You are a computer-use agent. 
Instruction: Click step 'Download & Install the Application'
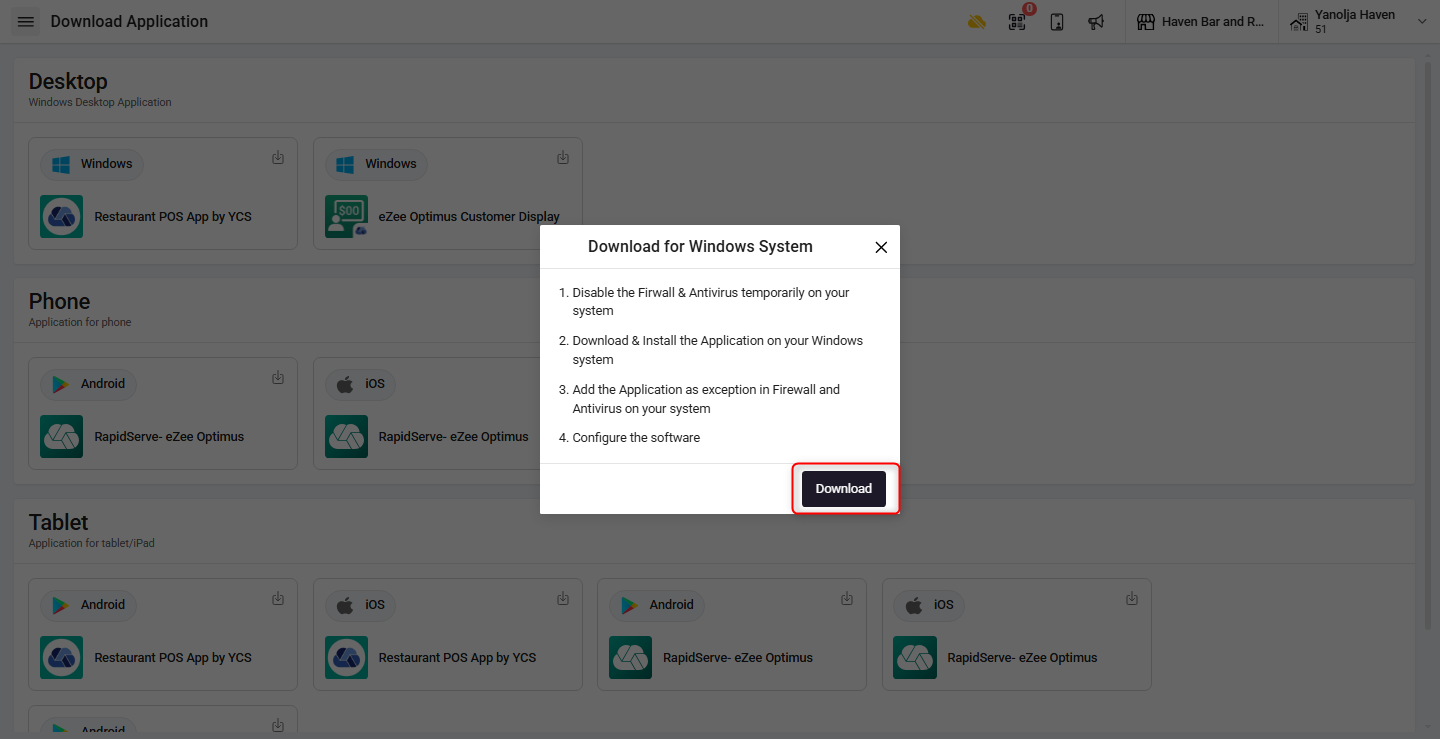[717, 350]
